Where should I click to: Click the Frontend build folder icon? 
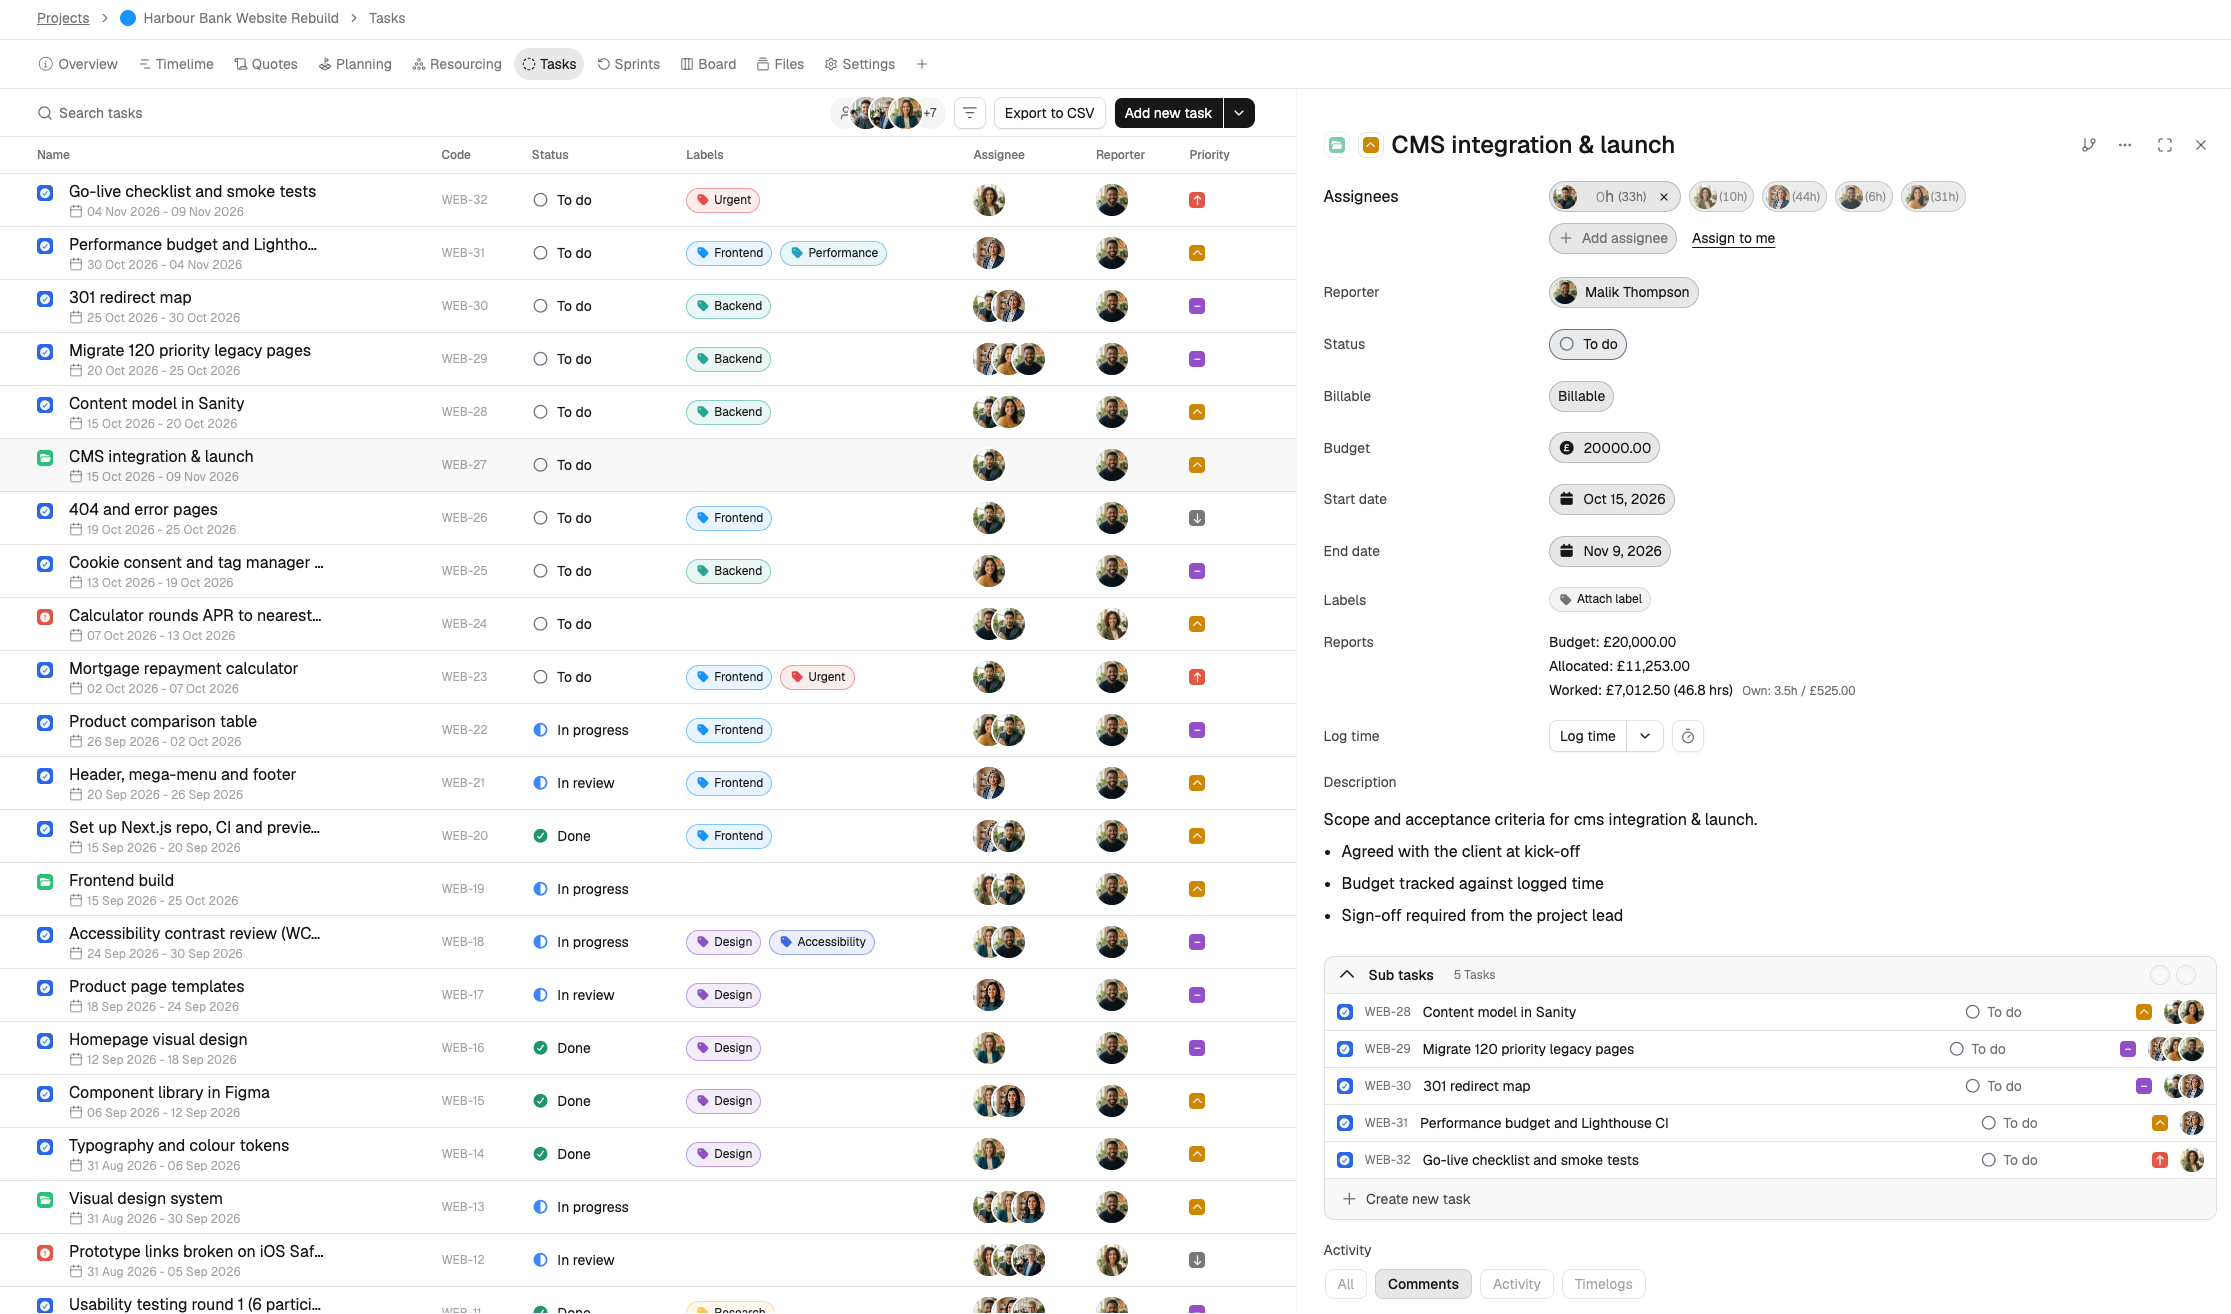[x=45, y=882]
